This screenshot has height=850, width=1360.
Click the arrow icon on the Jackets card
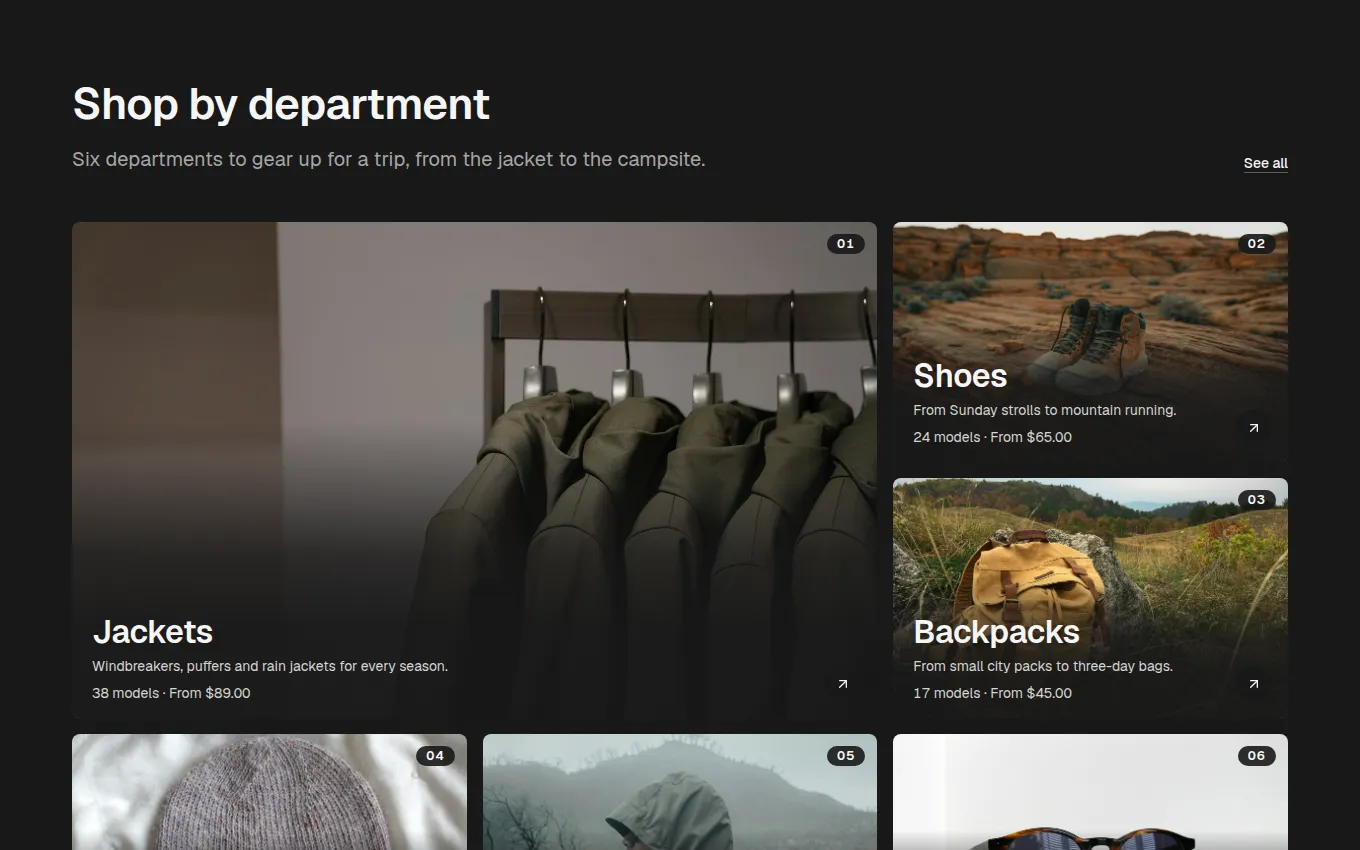point(842,684)
